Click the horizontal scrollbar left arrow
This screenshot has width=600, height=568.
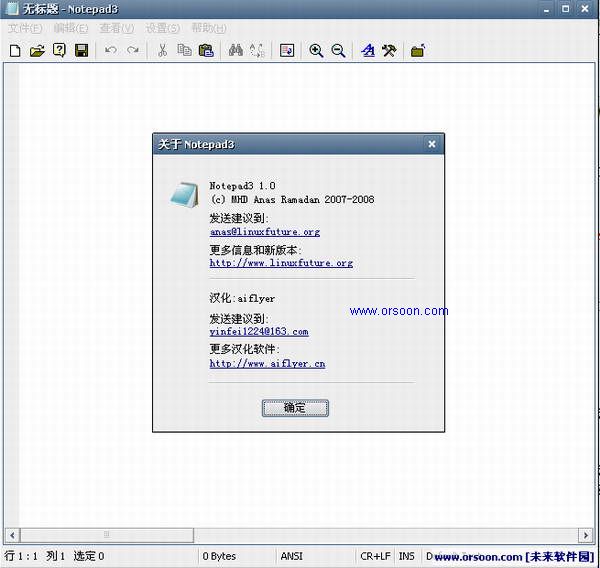click(x=12, y=535)
